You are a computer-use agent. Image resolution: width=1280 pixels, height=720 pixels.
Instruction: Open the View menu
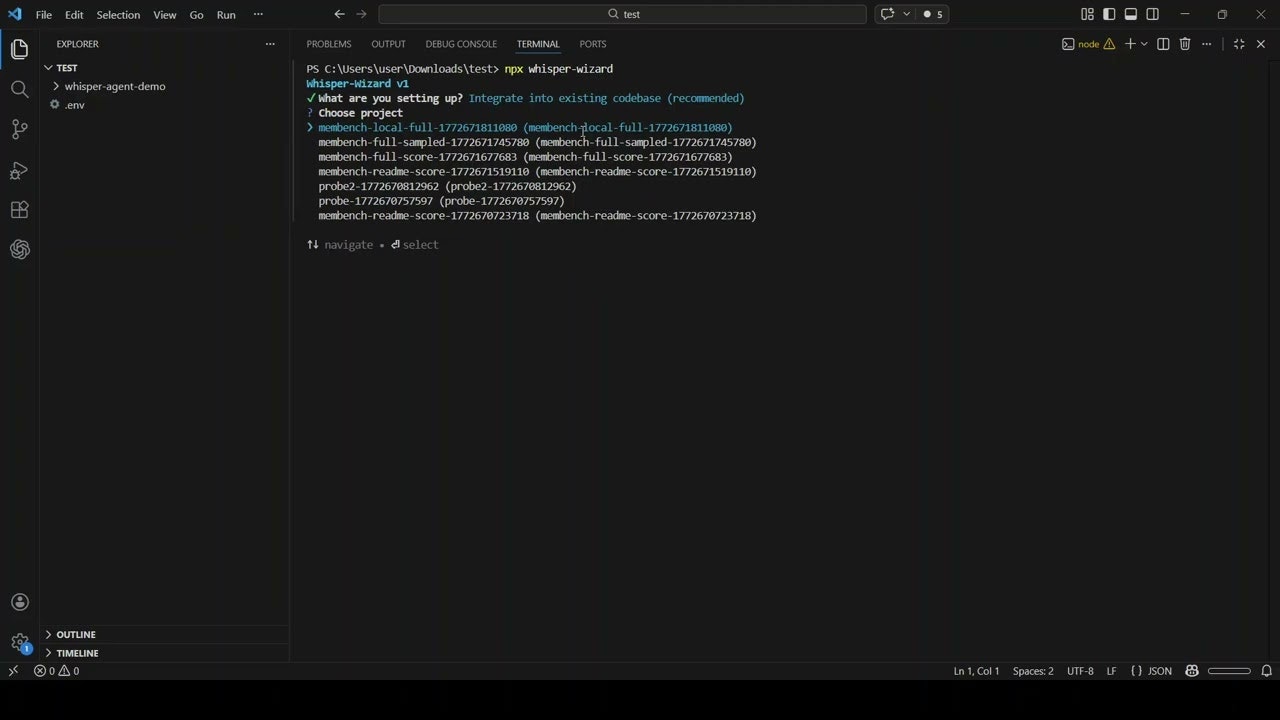point(165,15)
